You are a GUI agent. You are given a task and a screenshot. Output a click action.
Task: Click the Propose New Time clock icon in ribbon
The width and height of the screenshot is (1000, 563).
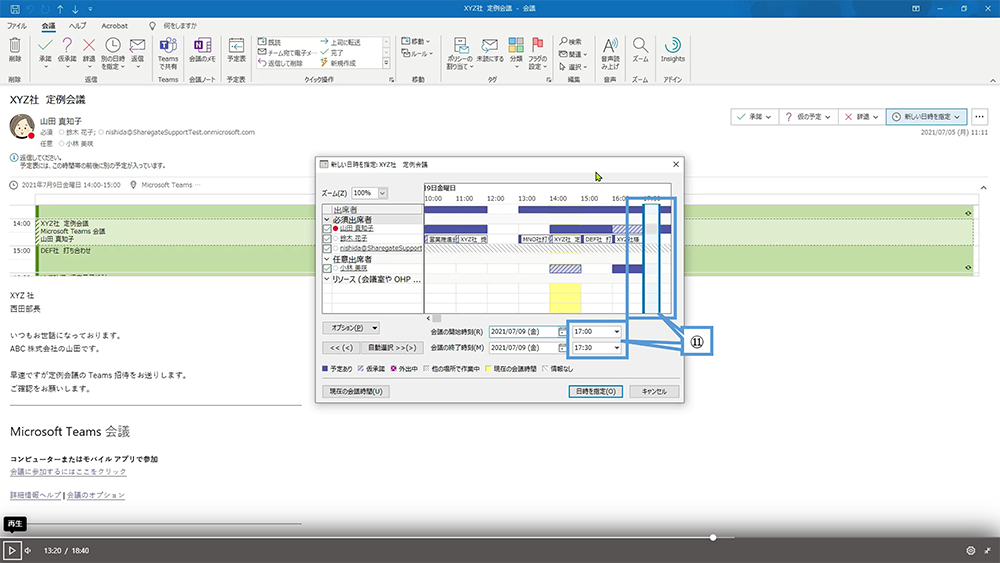[112, 45]
